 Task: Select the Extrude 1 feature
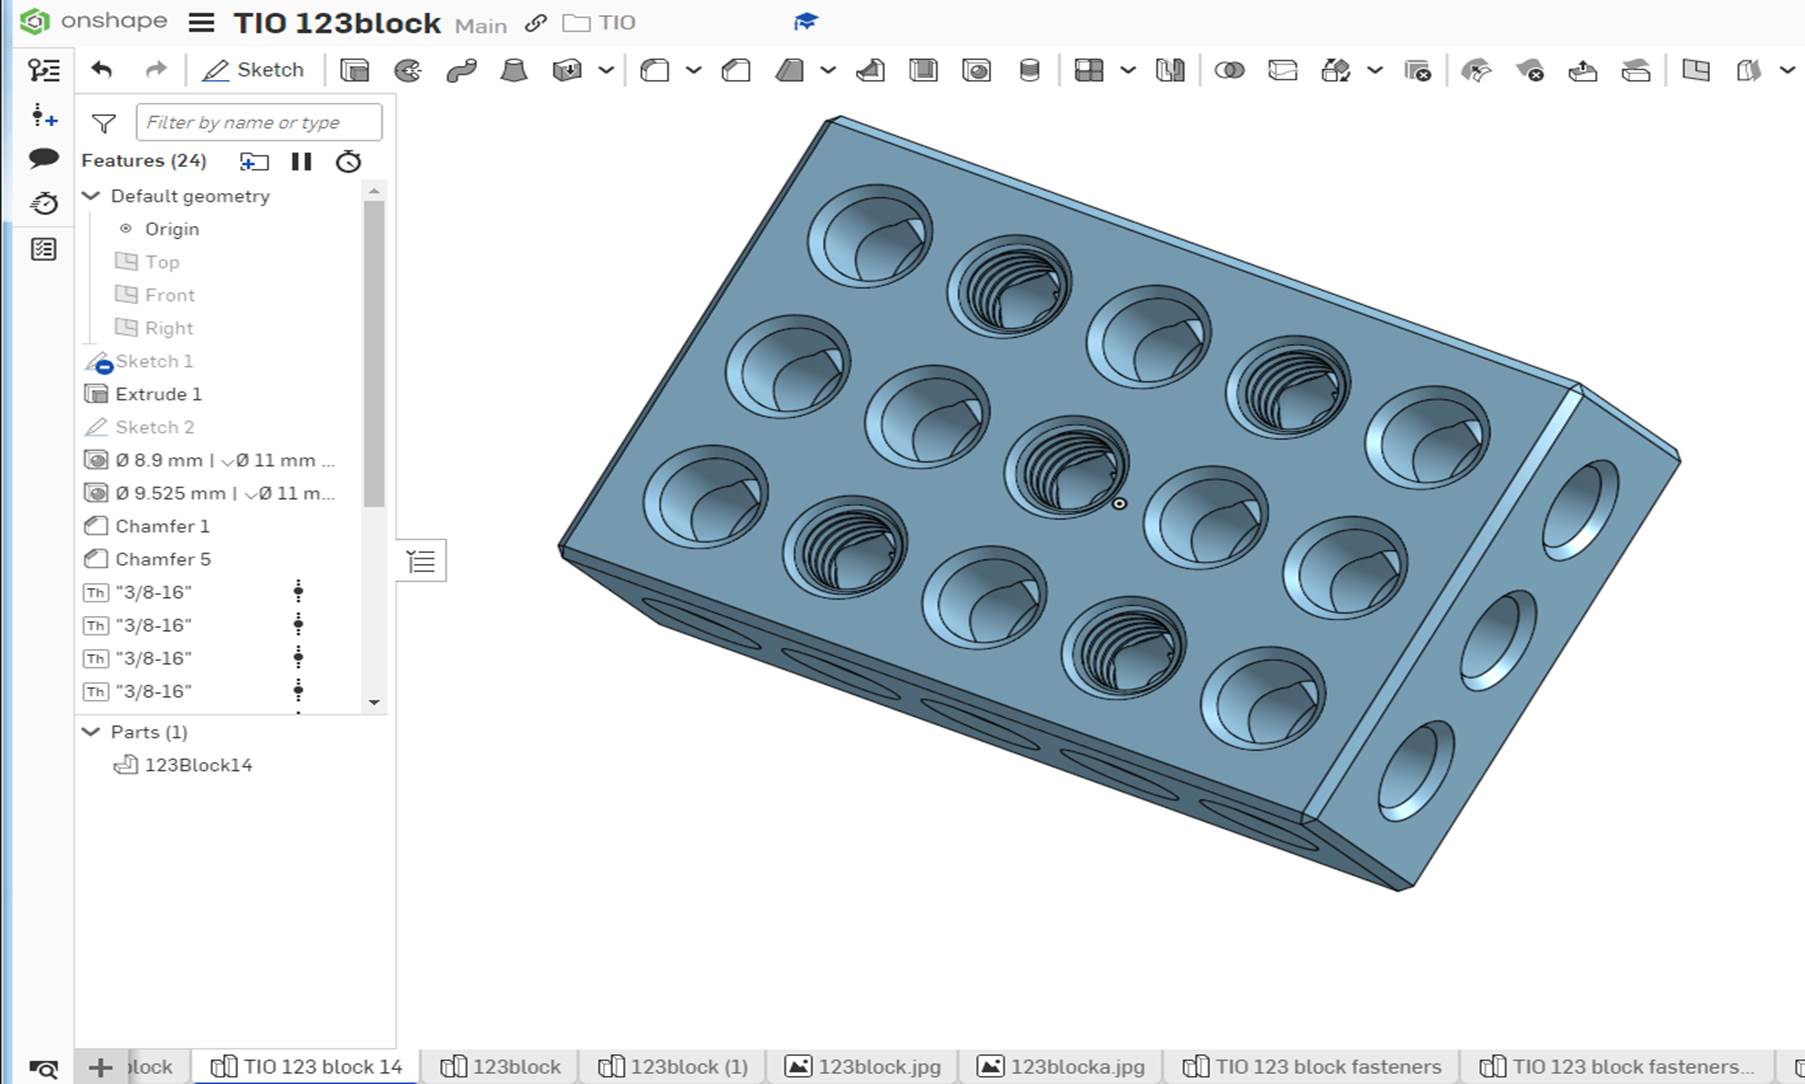158,394
